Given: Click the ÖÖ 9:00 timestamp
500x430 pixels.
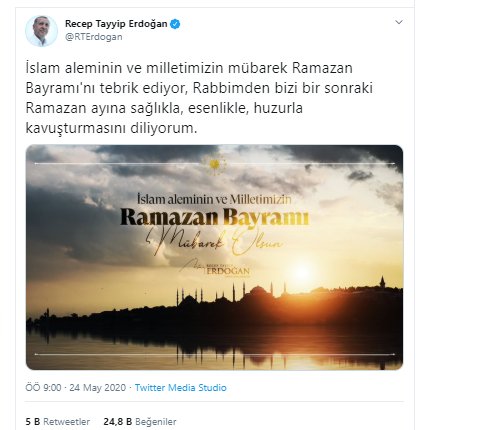Looking at the screenshot, I should (43, 388).
